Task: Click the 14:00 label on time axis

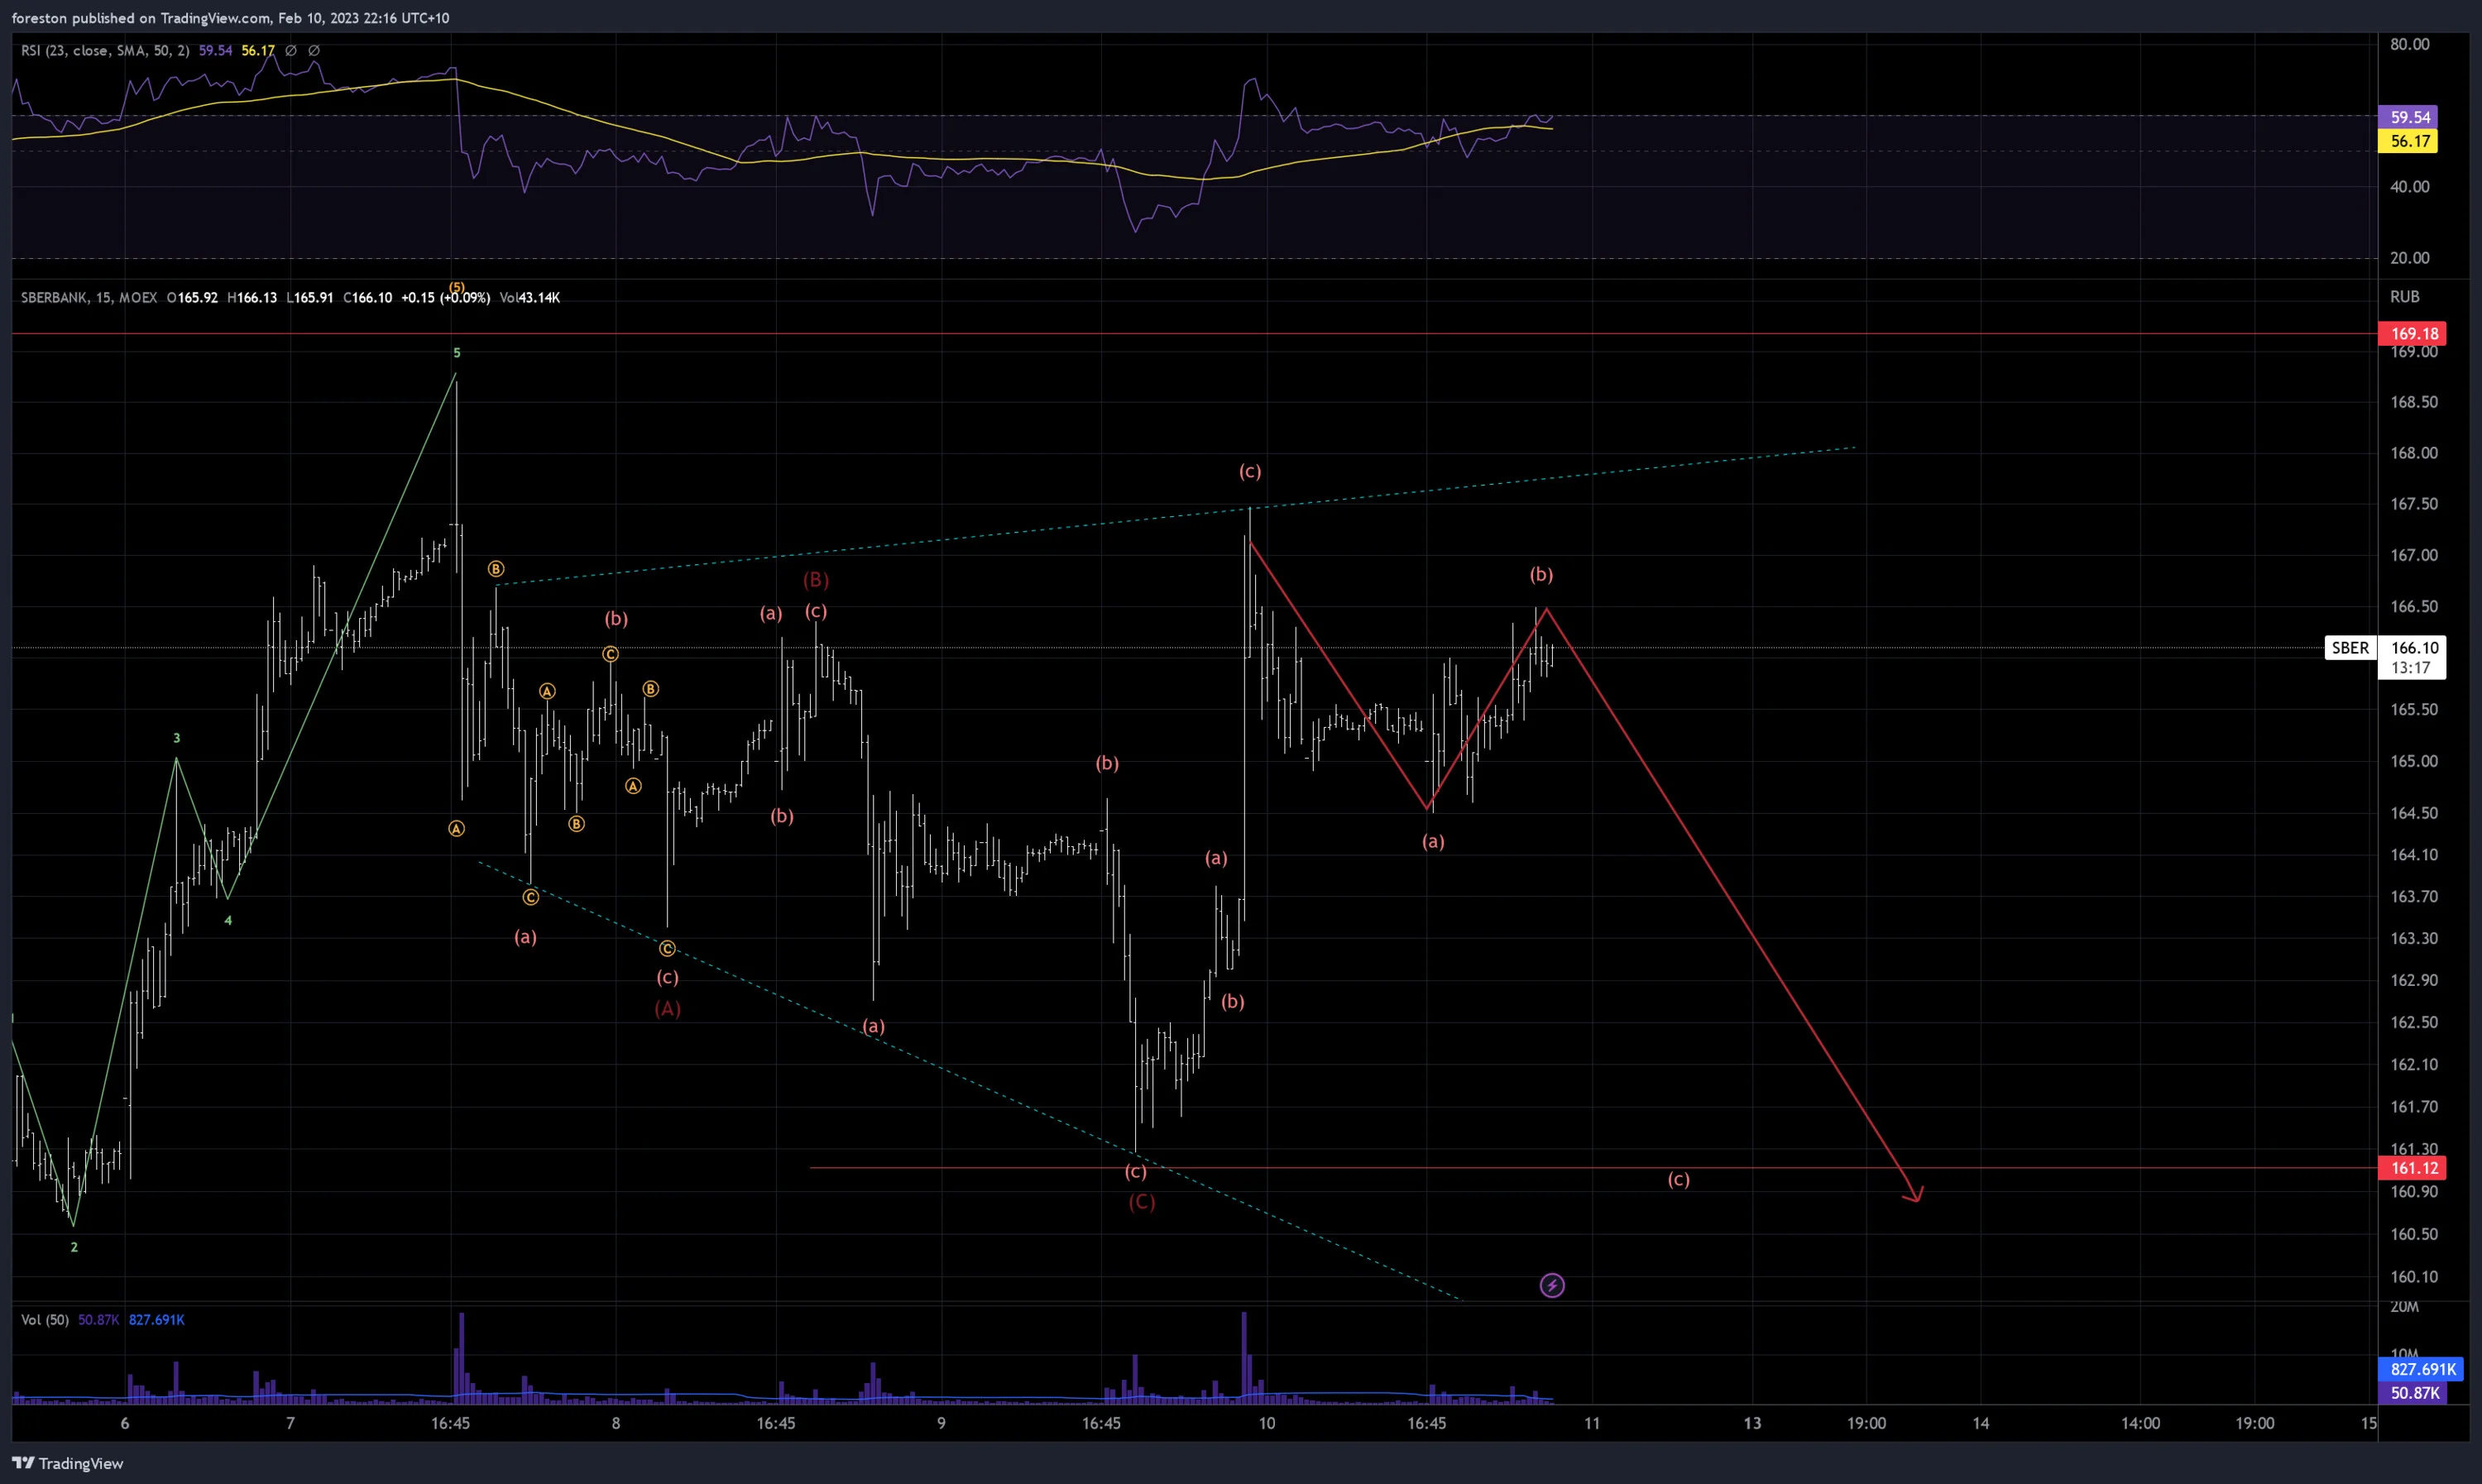Action: click(2141, 1423)
